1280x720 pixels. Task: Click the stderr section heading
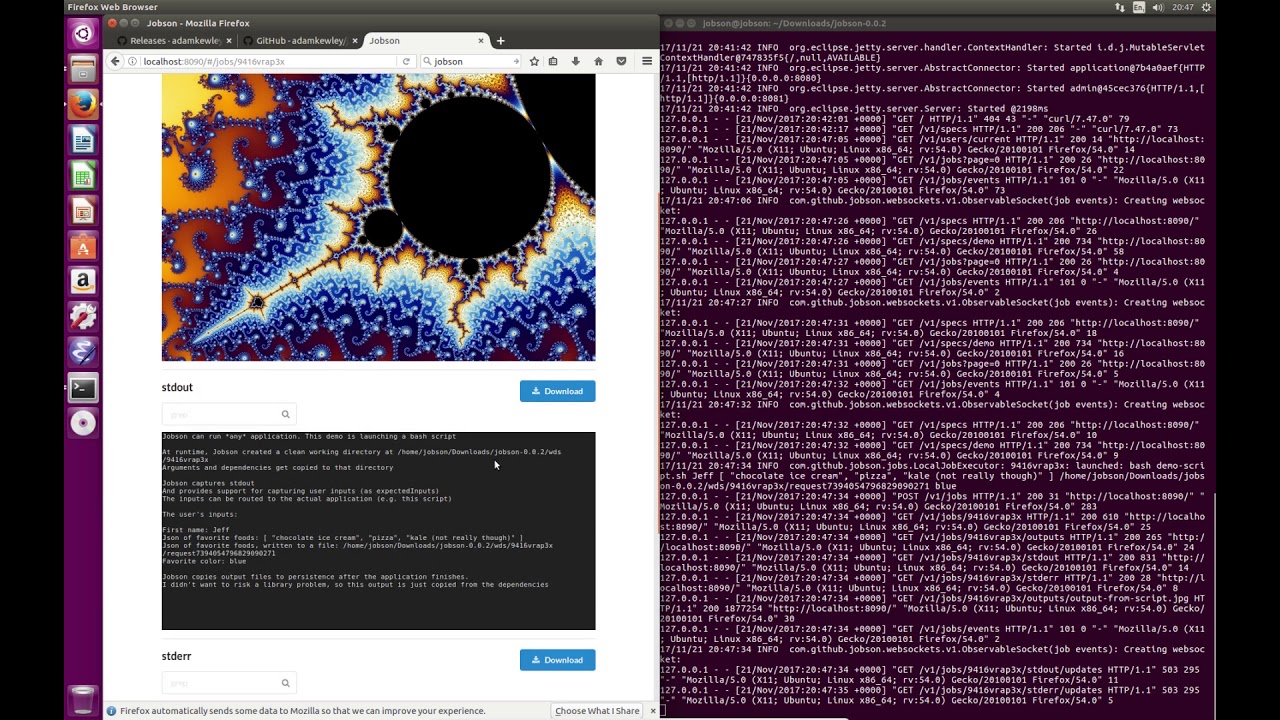[176, 656]
